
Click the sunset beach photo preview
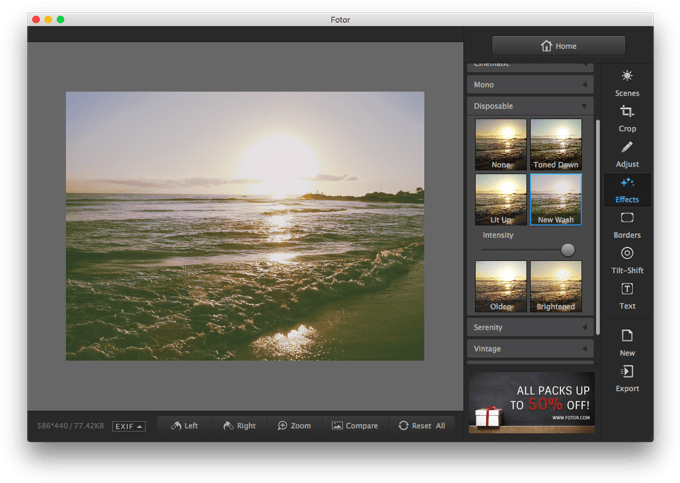pyautogui.click(x=245, y=226)
